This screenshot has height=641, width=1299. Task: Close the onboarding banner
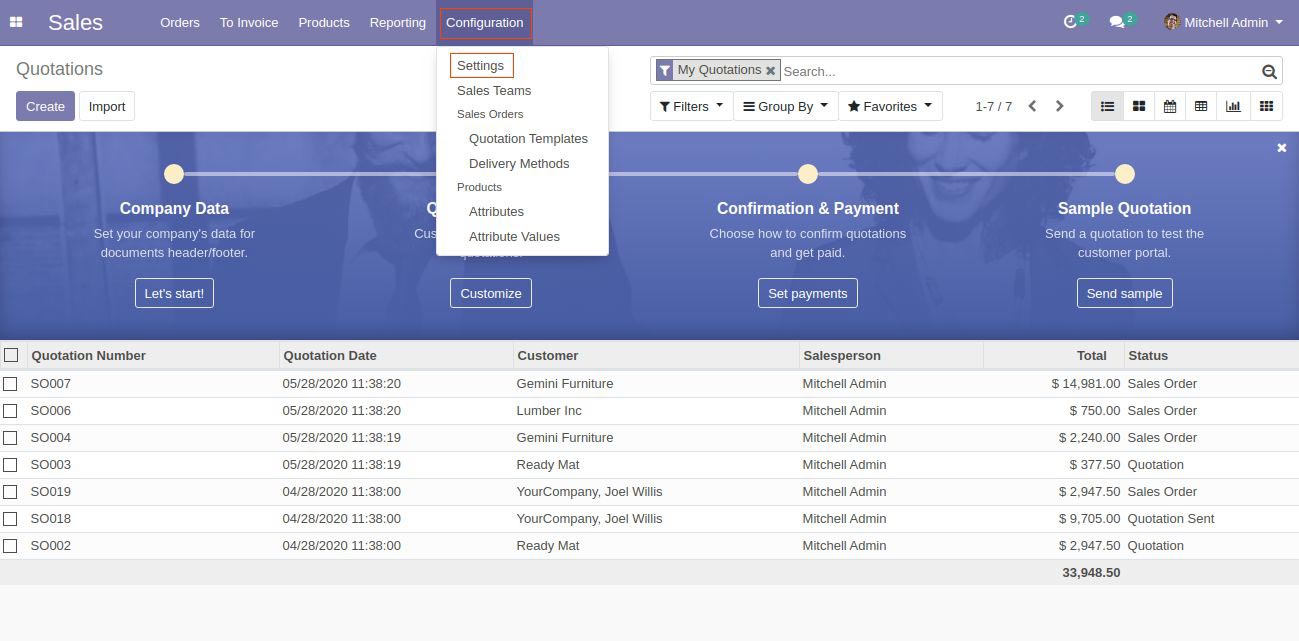pos(1282,148)
